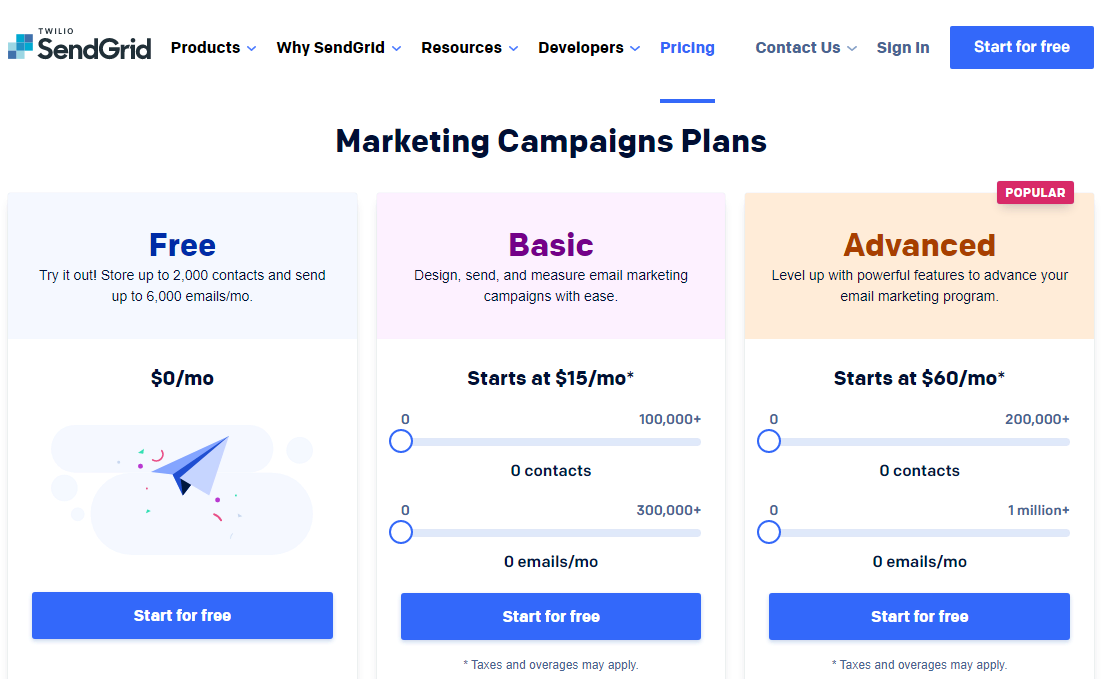1103x679 pixels.
Task: Start for free on the Free plan
Action: click(182, 616)
